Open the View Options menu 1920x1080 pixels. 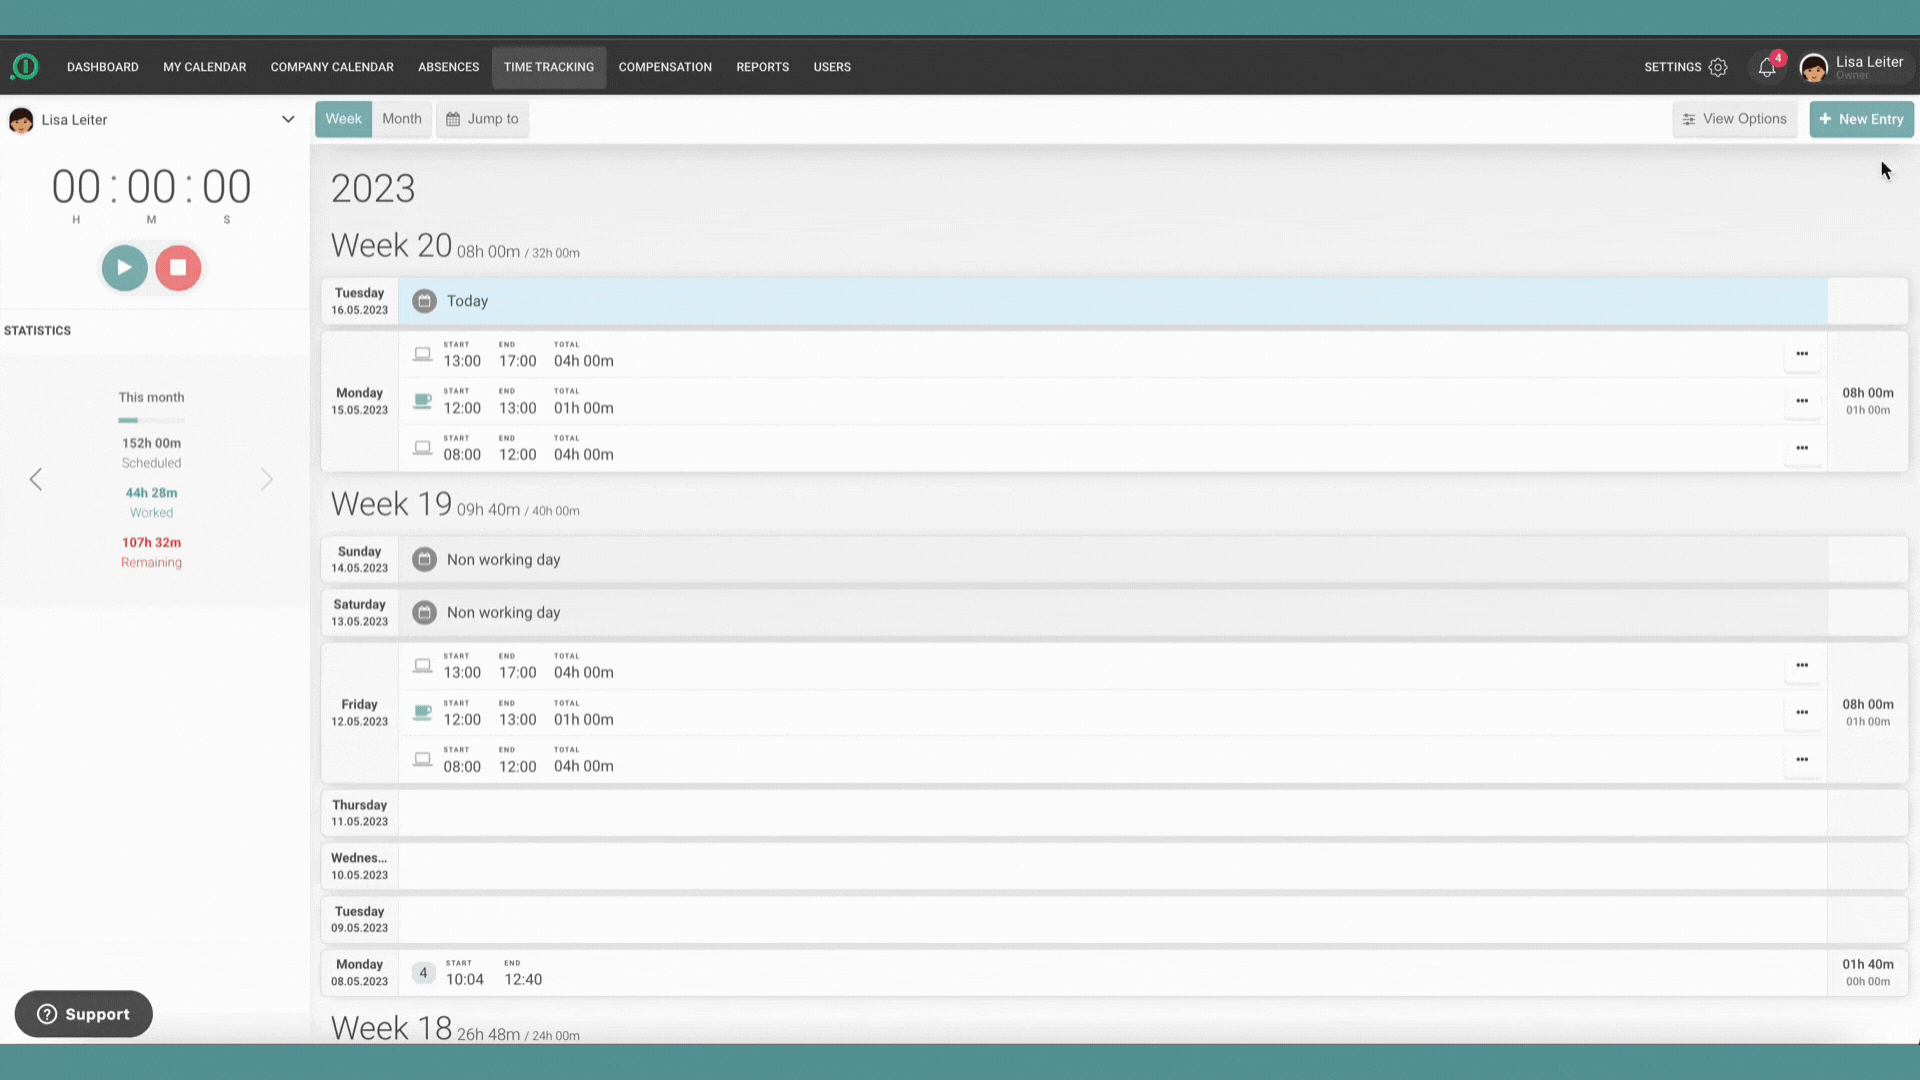[x=1734, y=119]
